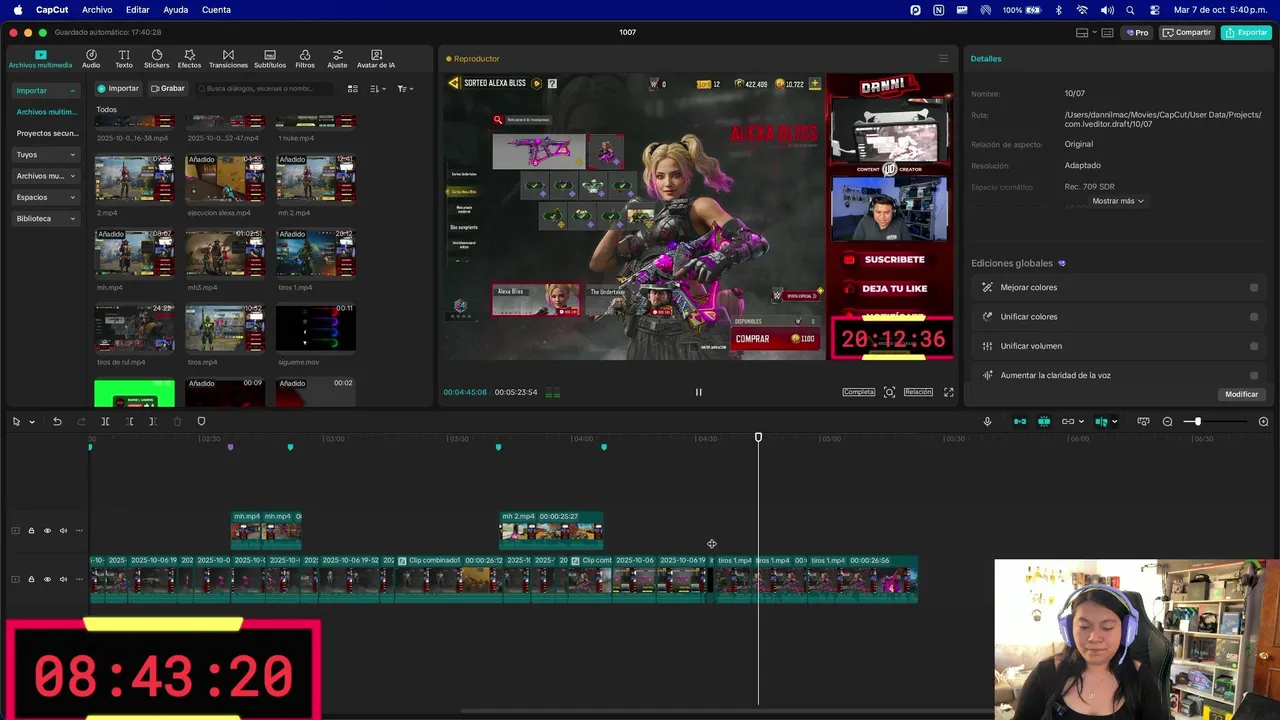Add marker shield icon in timeline toolbar
This screenshot has width=1280, height=720.
[201, 422]
